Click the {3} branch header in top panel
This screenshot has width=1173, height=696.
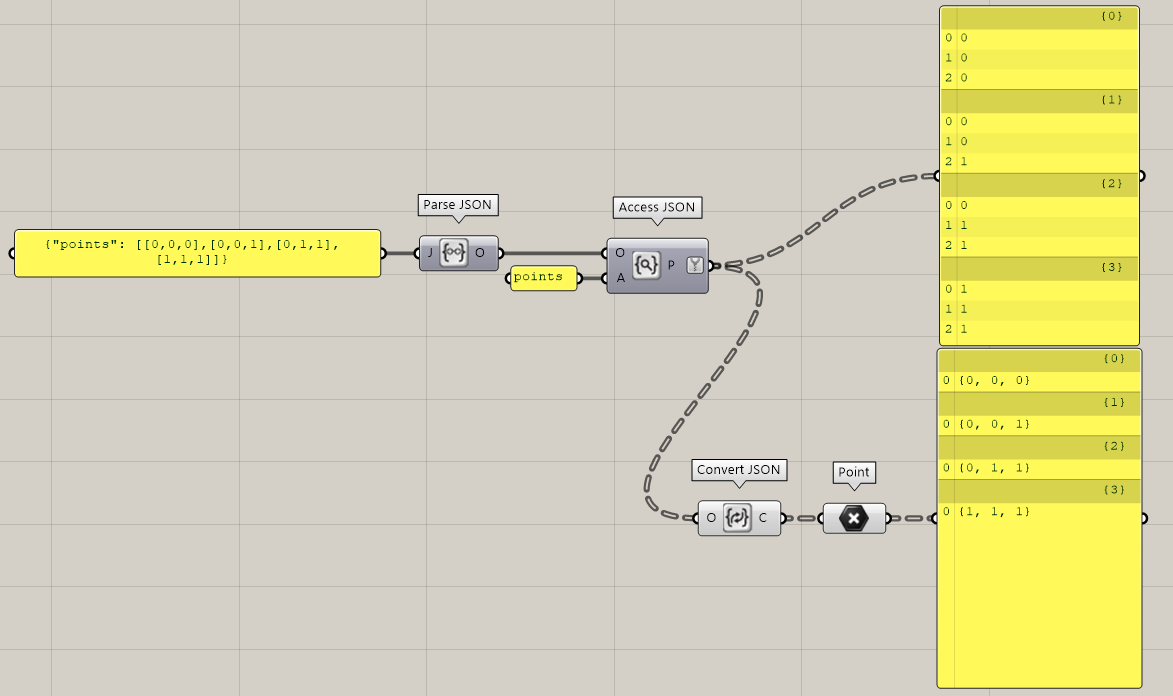tap(1039, 267)
